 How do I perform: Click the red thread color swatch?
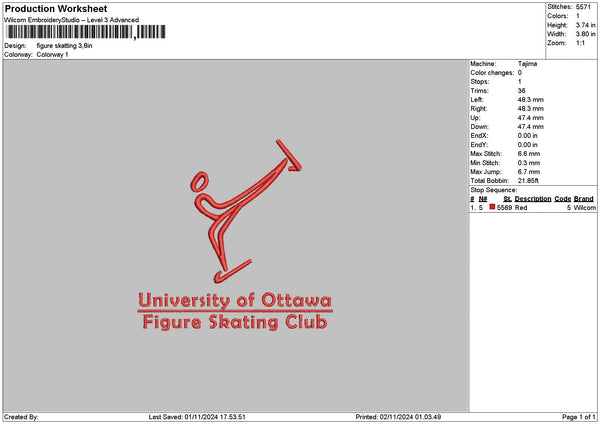coord(492,207)
